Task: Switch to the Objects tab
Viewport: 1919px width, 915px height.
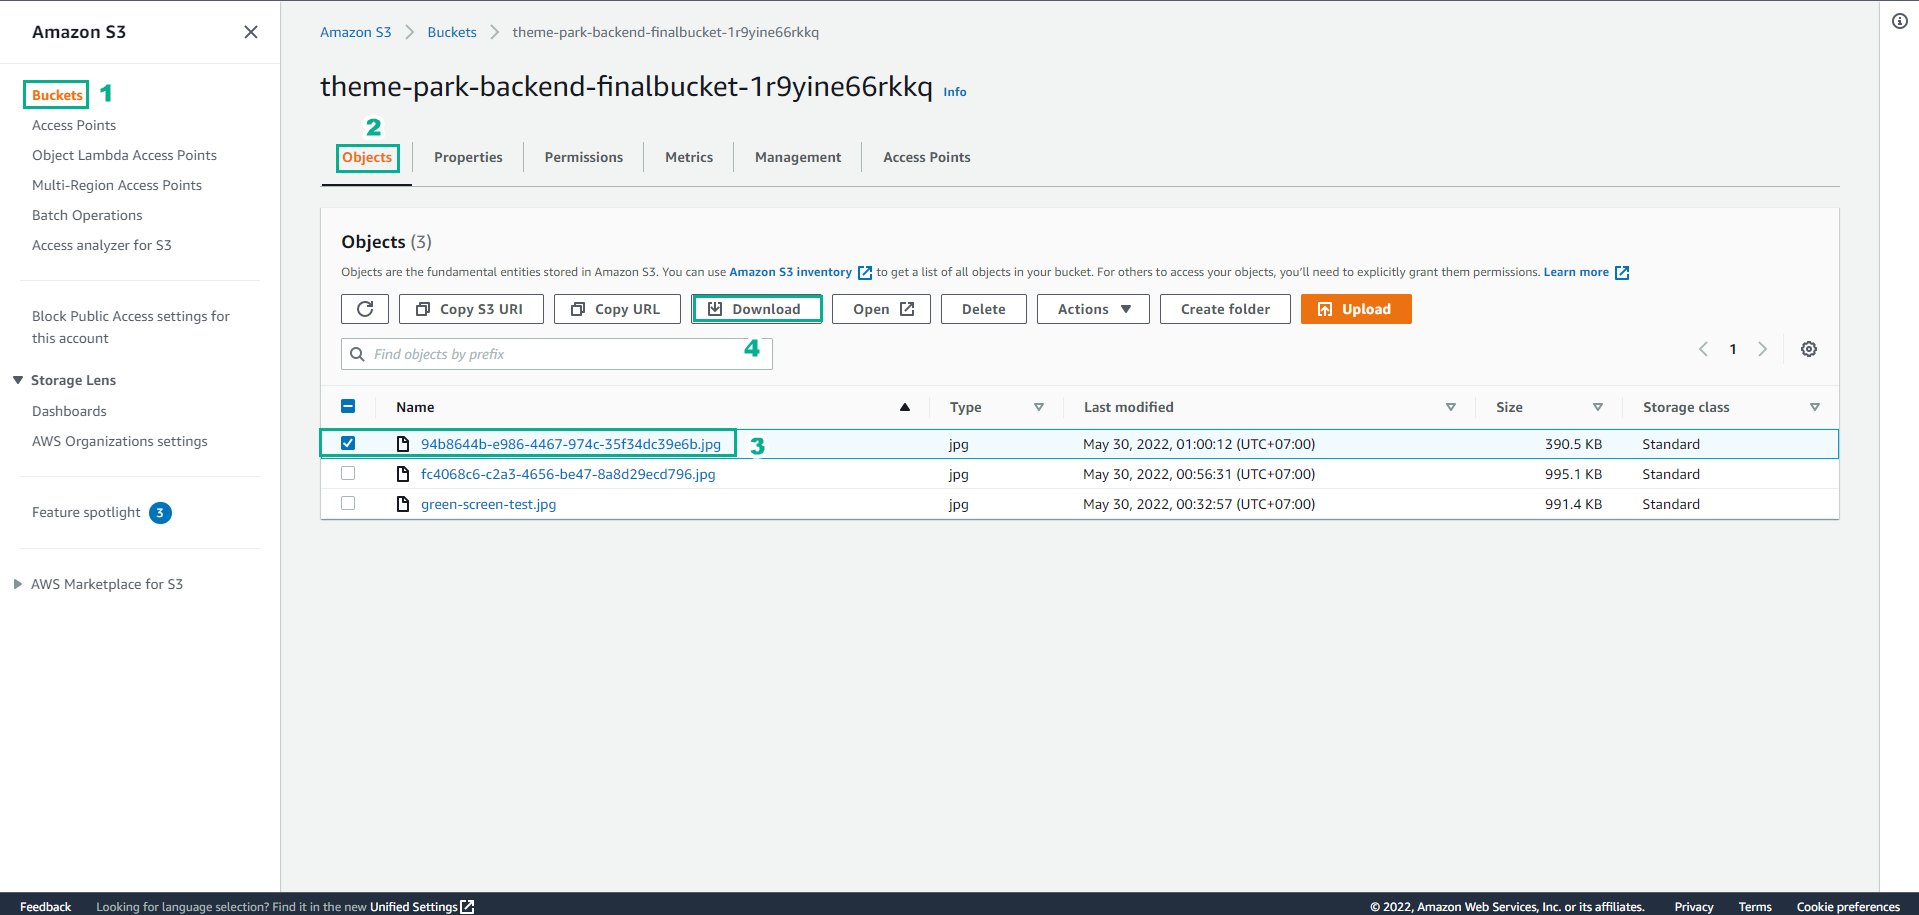Action: 367,157
